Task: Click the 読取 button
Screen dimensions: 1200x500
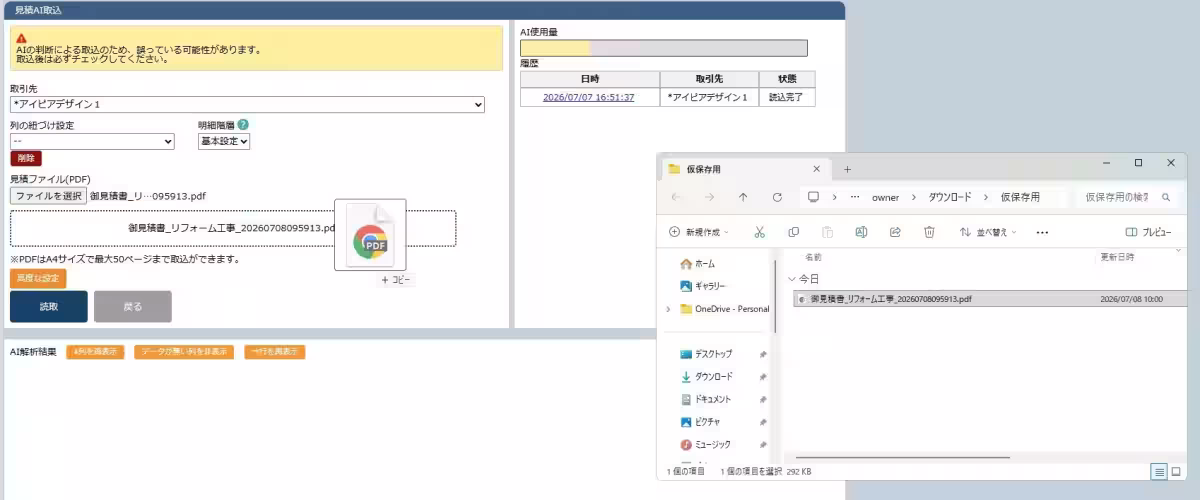Action: coord(49,307)
